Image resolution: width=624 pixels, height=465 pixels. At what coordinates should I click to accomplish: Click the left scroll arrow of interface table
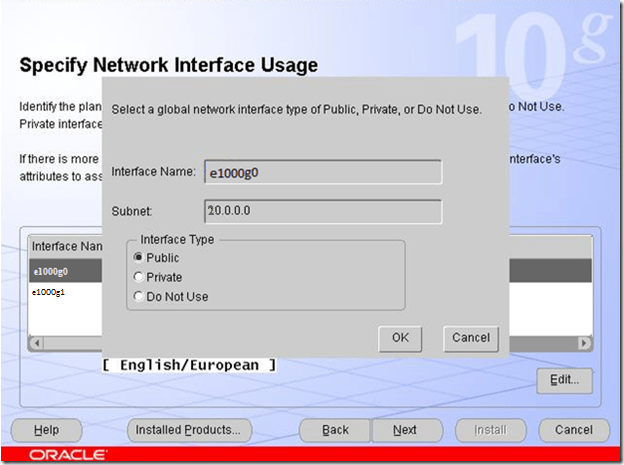pyautogui.click(x=37, y=343)
